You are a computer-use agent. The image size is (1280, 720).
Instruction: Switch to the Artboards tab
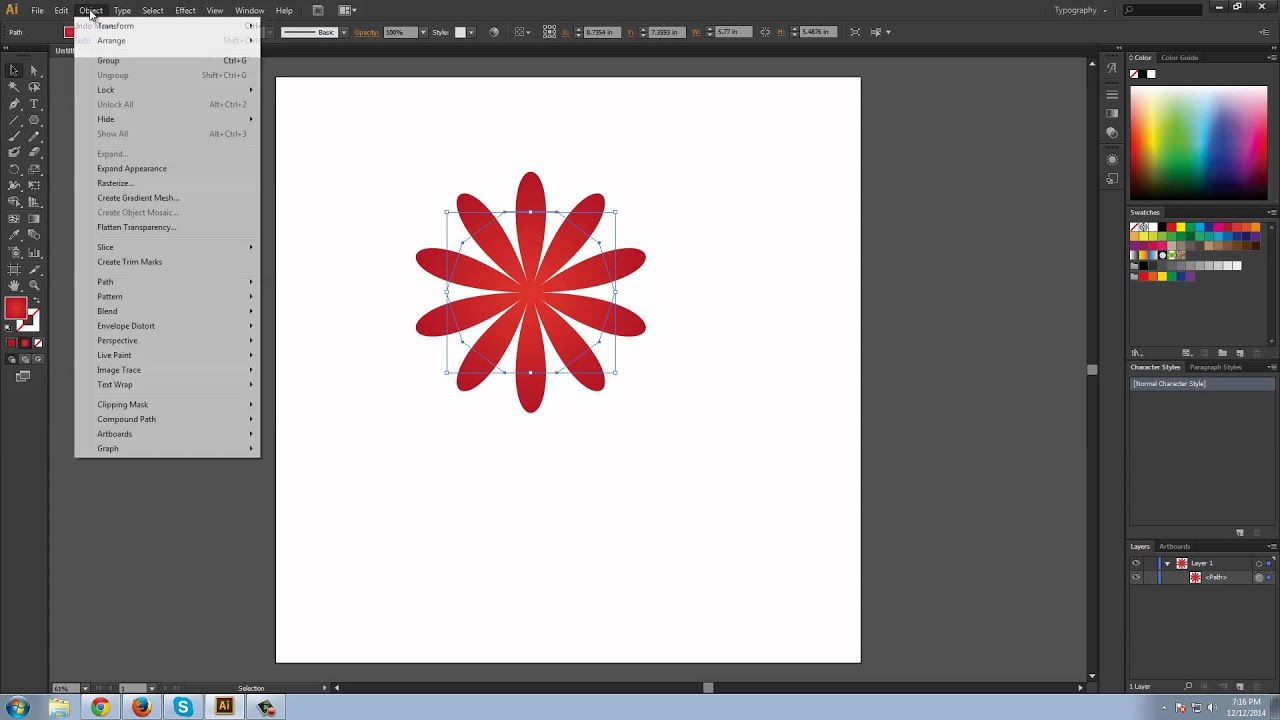(1174, 547)
